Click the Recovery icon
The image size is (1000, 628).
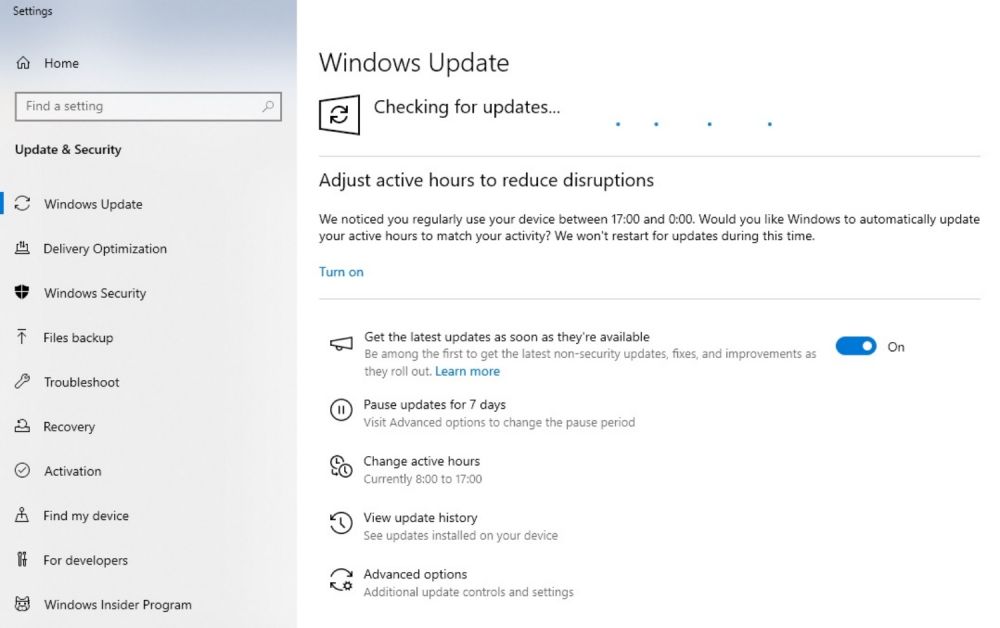coord(22,425)
